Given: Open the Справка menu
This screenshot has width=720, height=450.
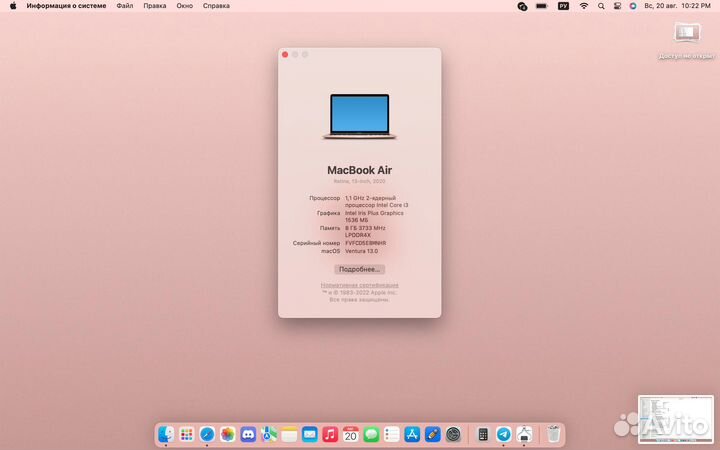Looking at the screenshot, I should (216, 6).
